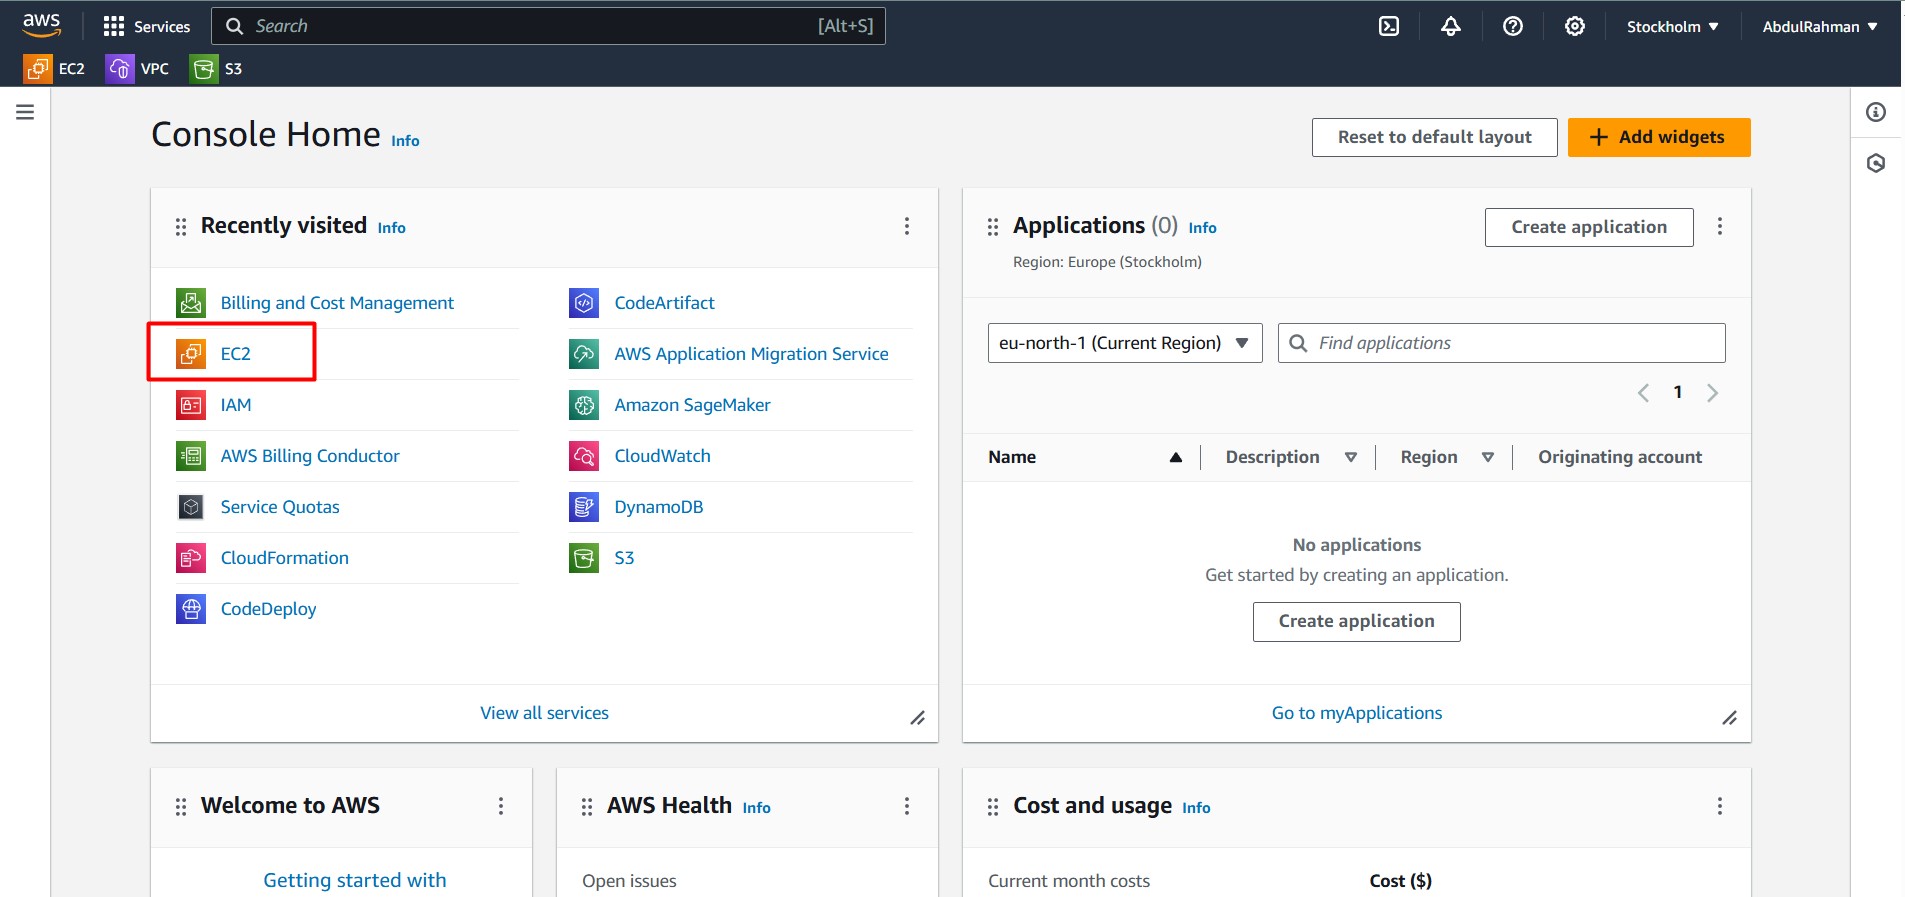Click Create application button under No applications
Viewport: 1905px width, 897px height.
(1357, 621)
